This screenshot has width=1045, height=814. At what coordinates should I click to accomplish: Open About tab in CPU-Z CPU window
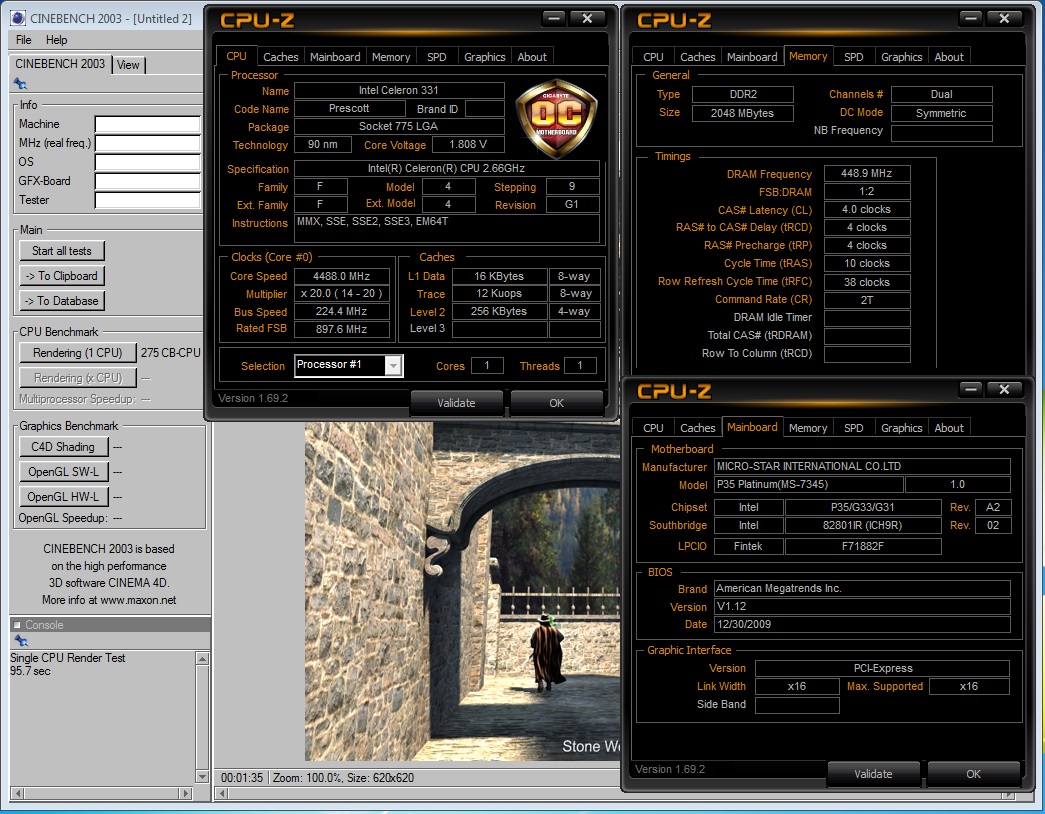[532, 57]
